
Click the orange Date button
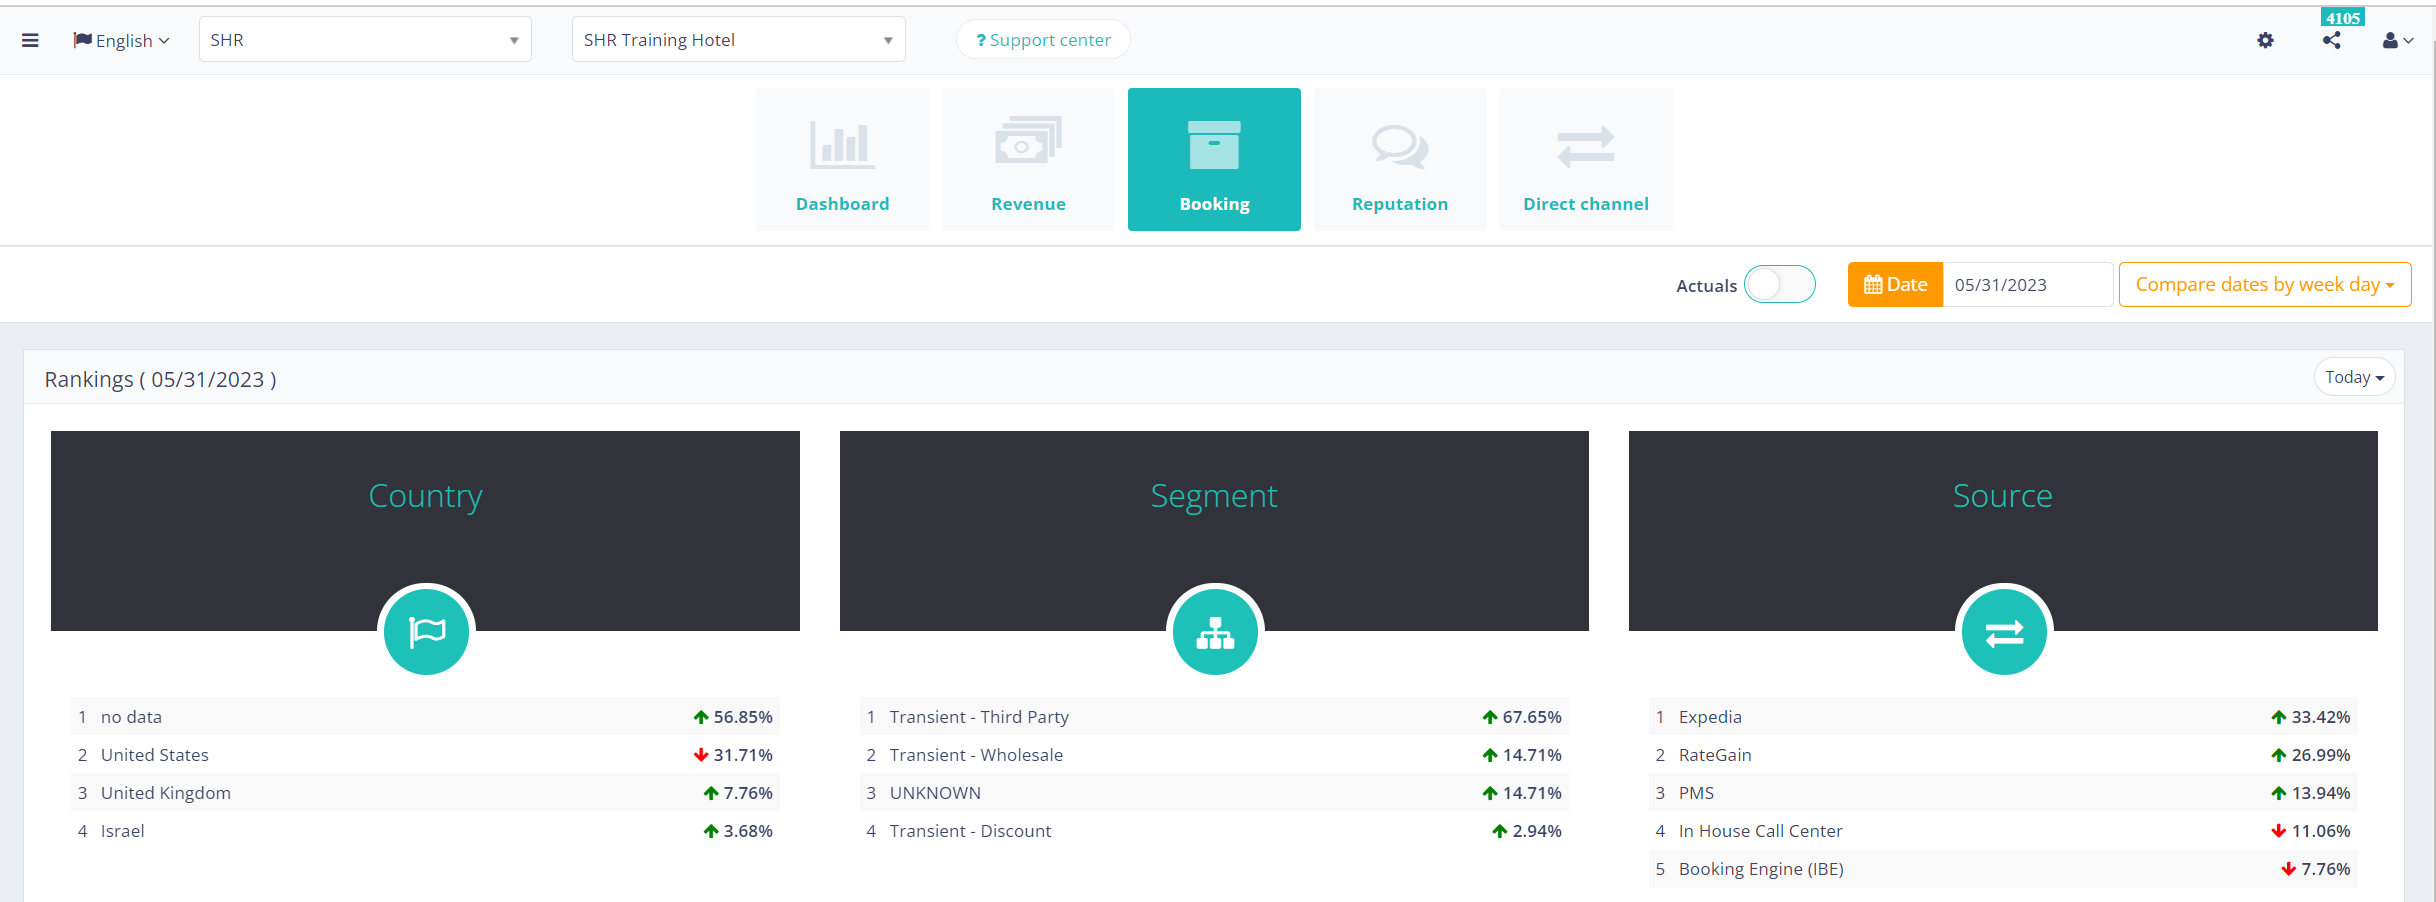click(1895, 284)
